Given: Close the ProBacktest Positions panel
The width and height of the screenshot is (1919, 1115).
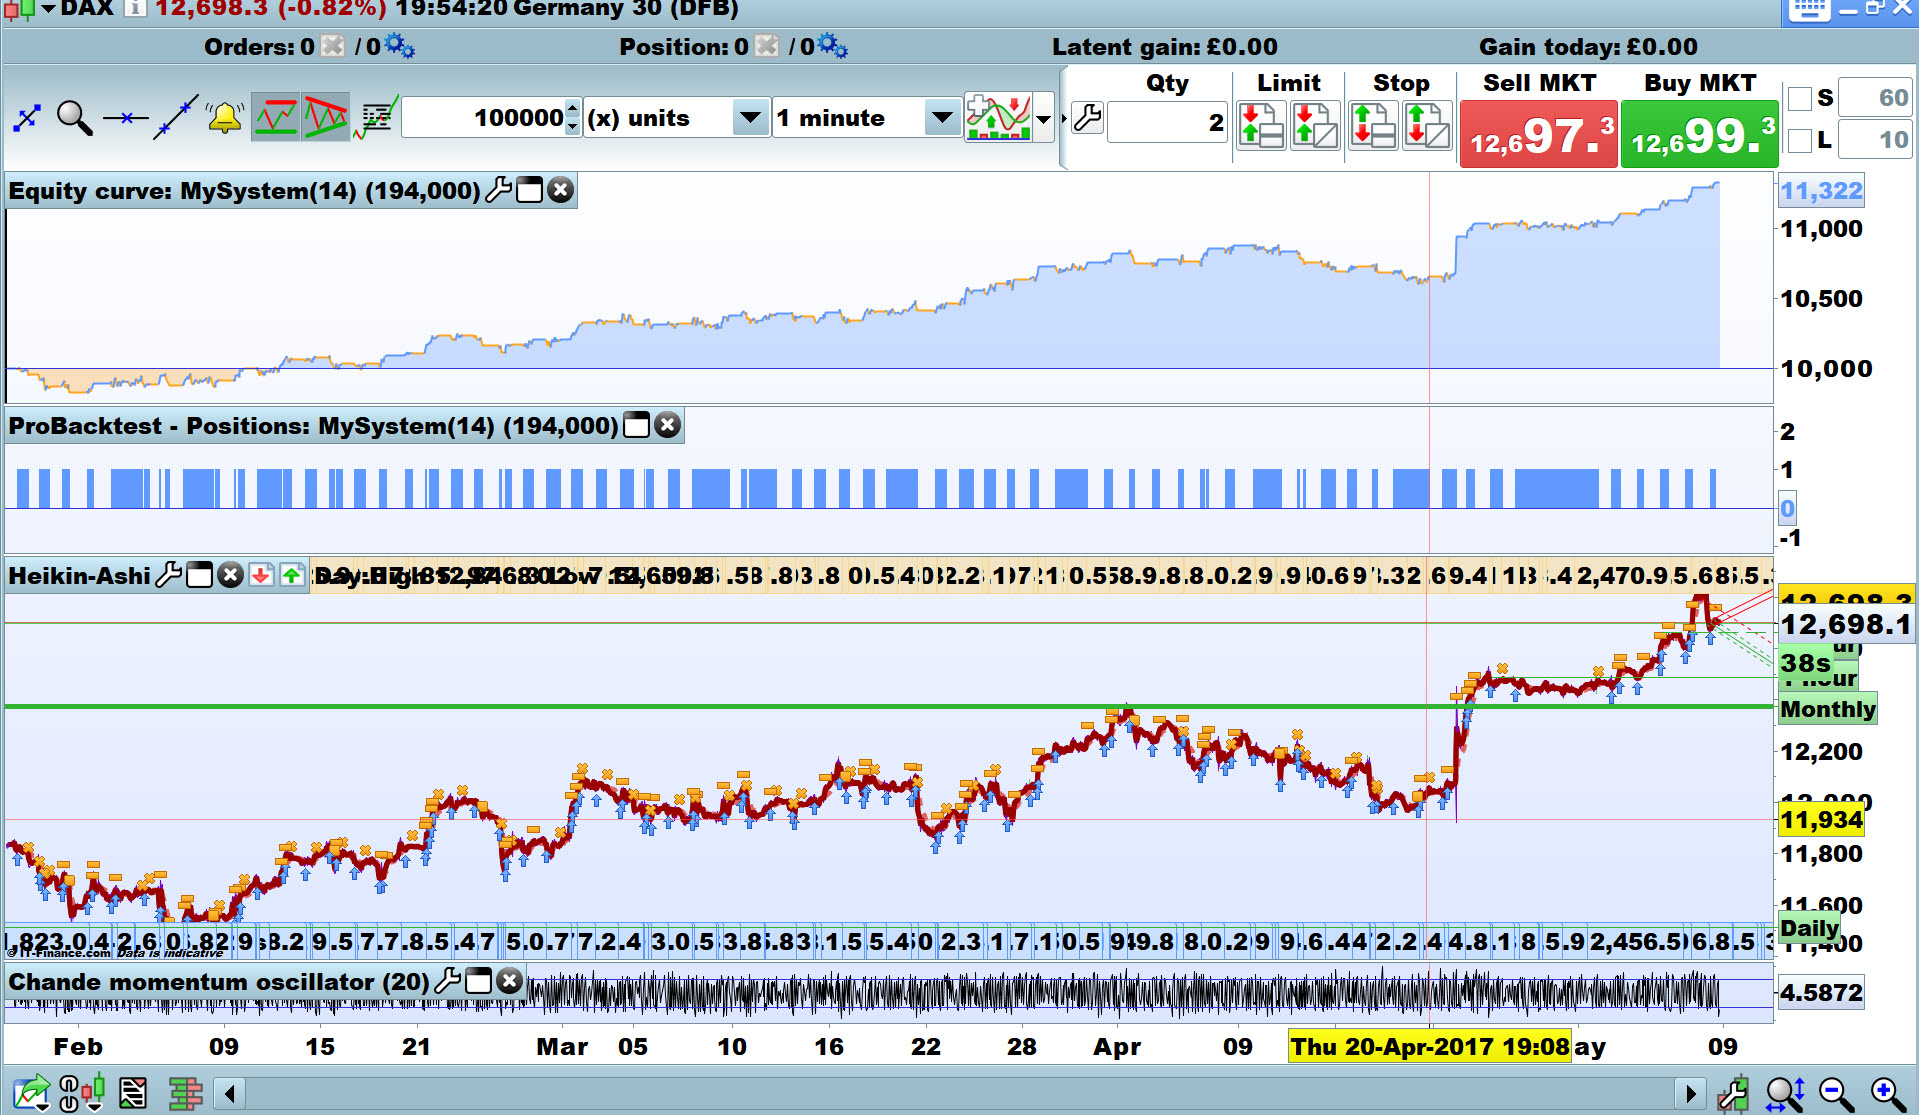Looking at the screenshot, I should (x=667, y=425).
